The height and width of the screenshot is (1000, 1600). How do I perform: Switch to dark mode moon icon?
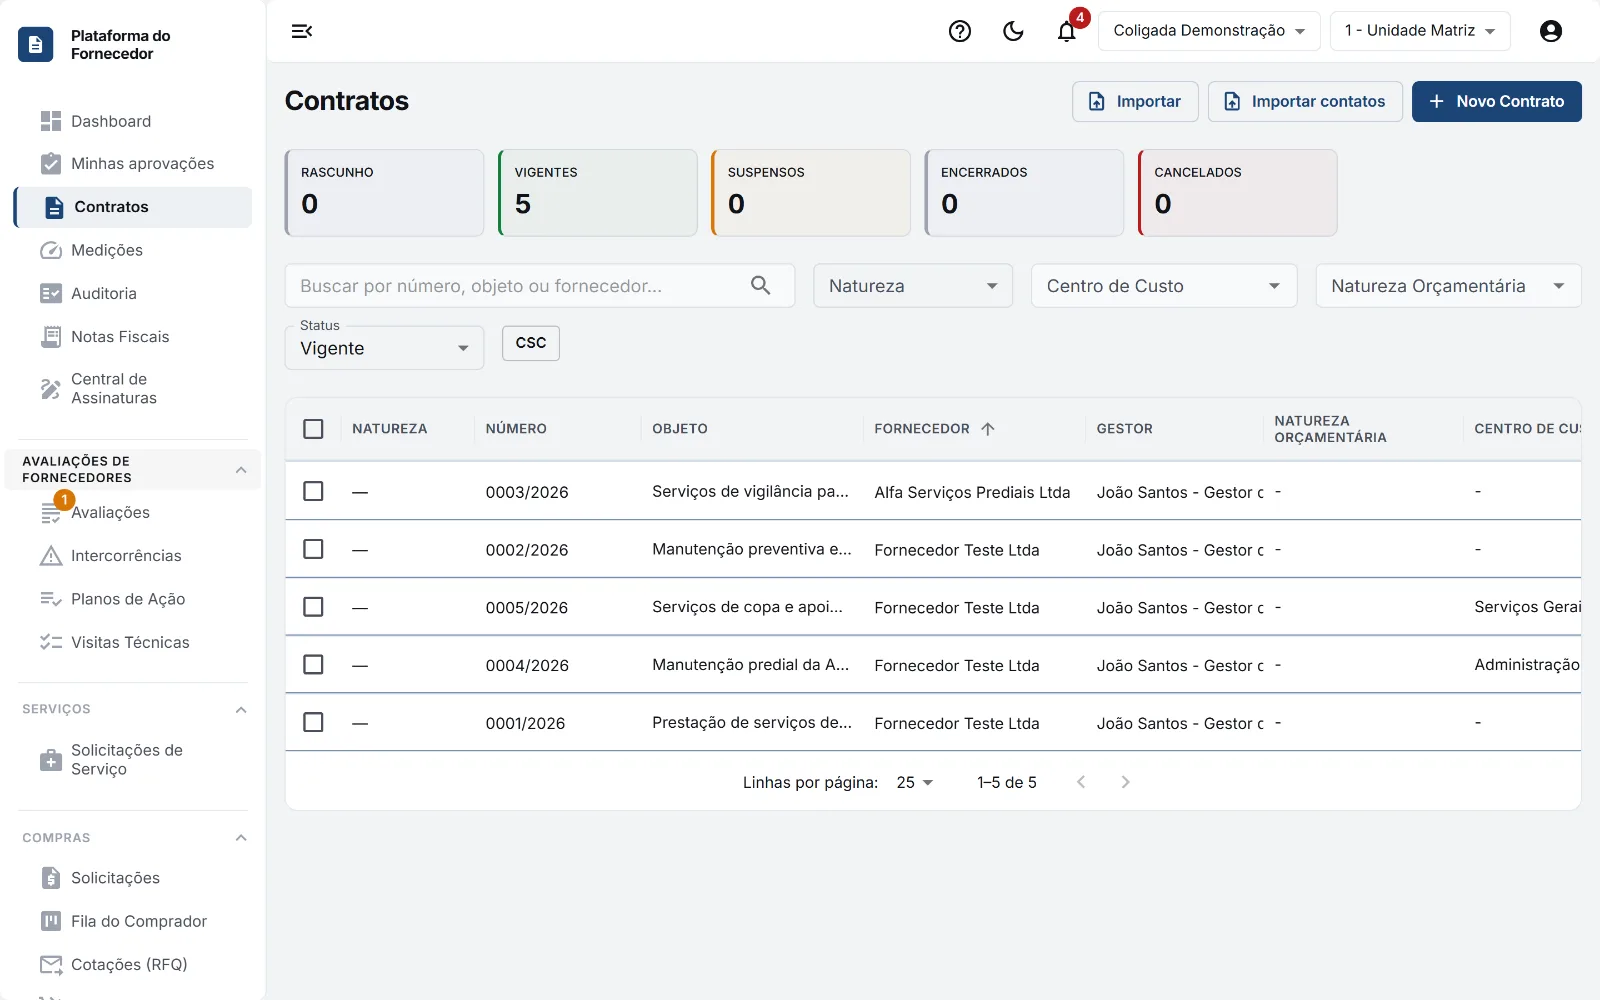coord(1013,31)
